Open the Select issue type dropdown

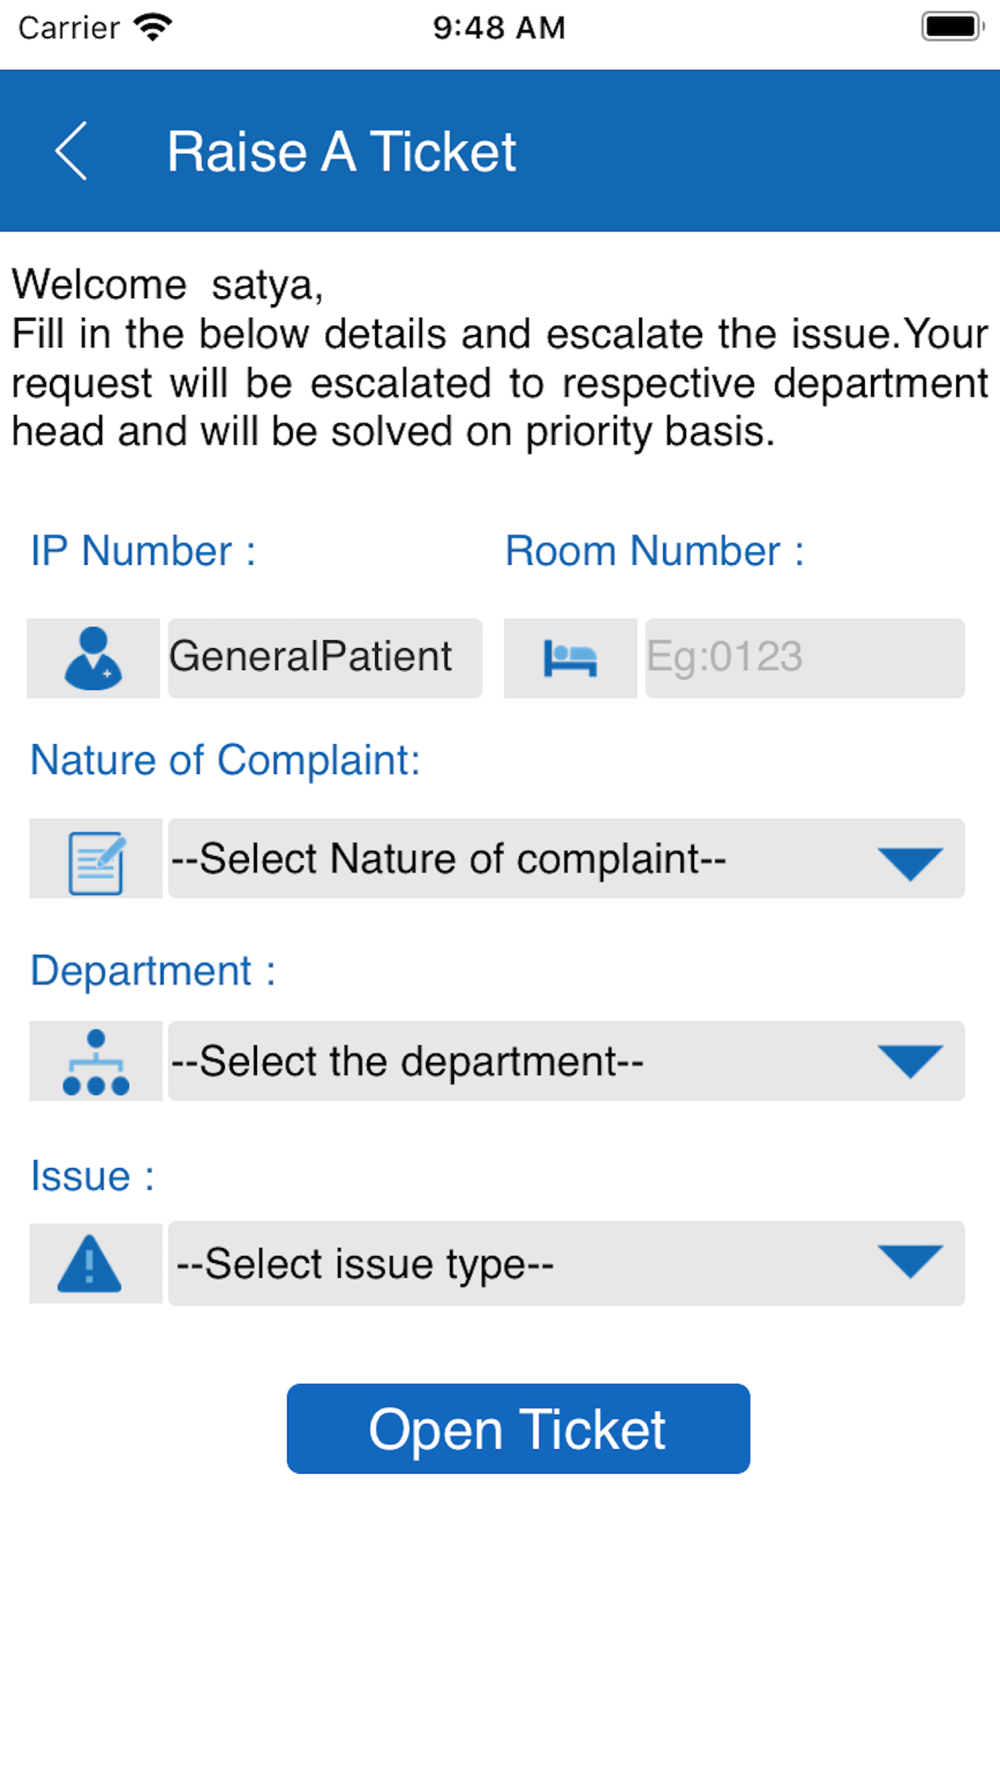coord(566,1263)
